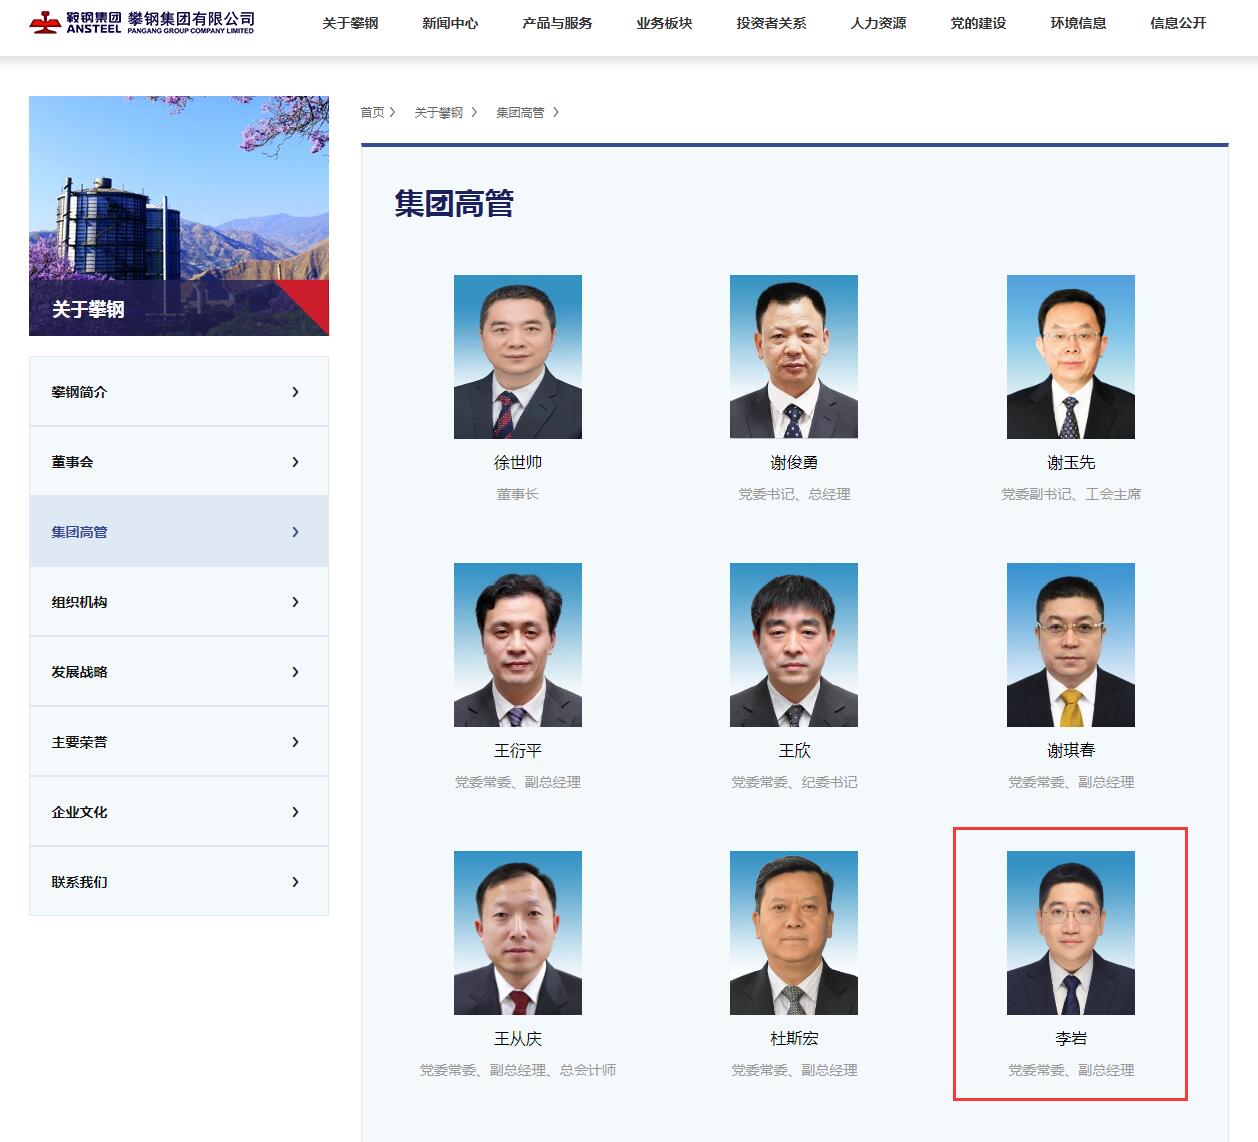The image size is (1258, 1142).
Task: Go to 产品与服务 in the navigation bar
Action: tap(557, 23)
